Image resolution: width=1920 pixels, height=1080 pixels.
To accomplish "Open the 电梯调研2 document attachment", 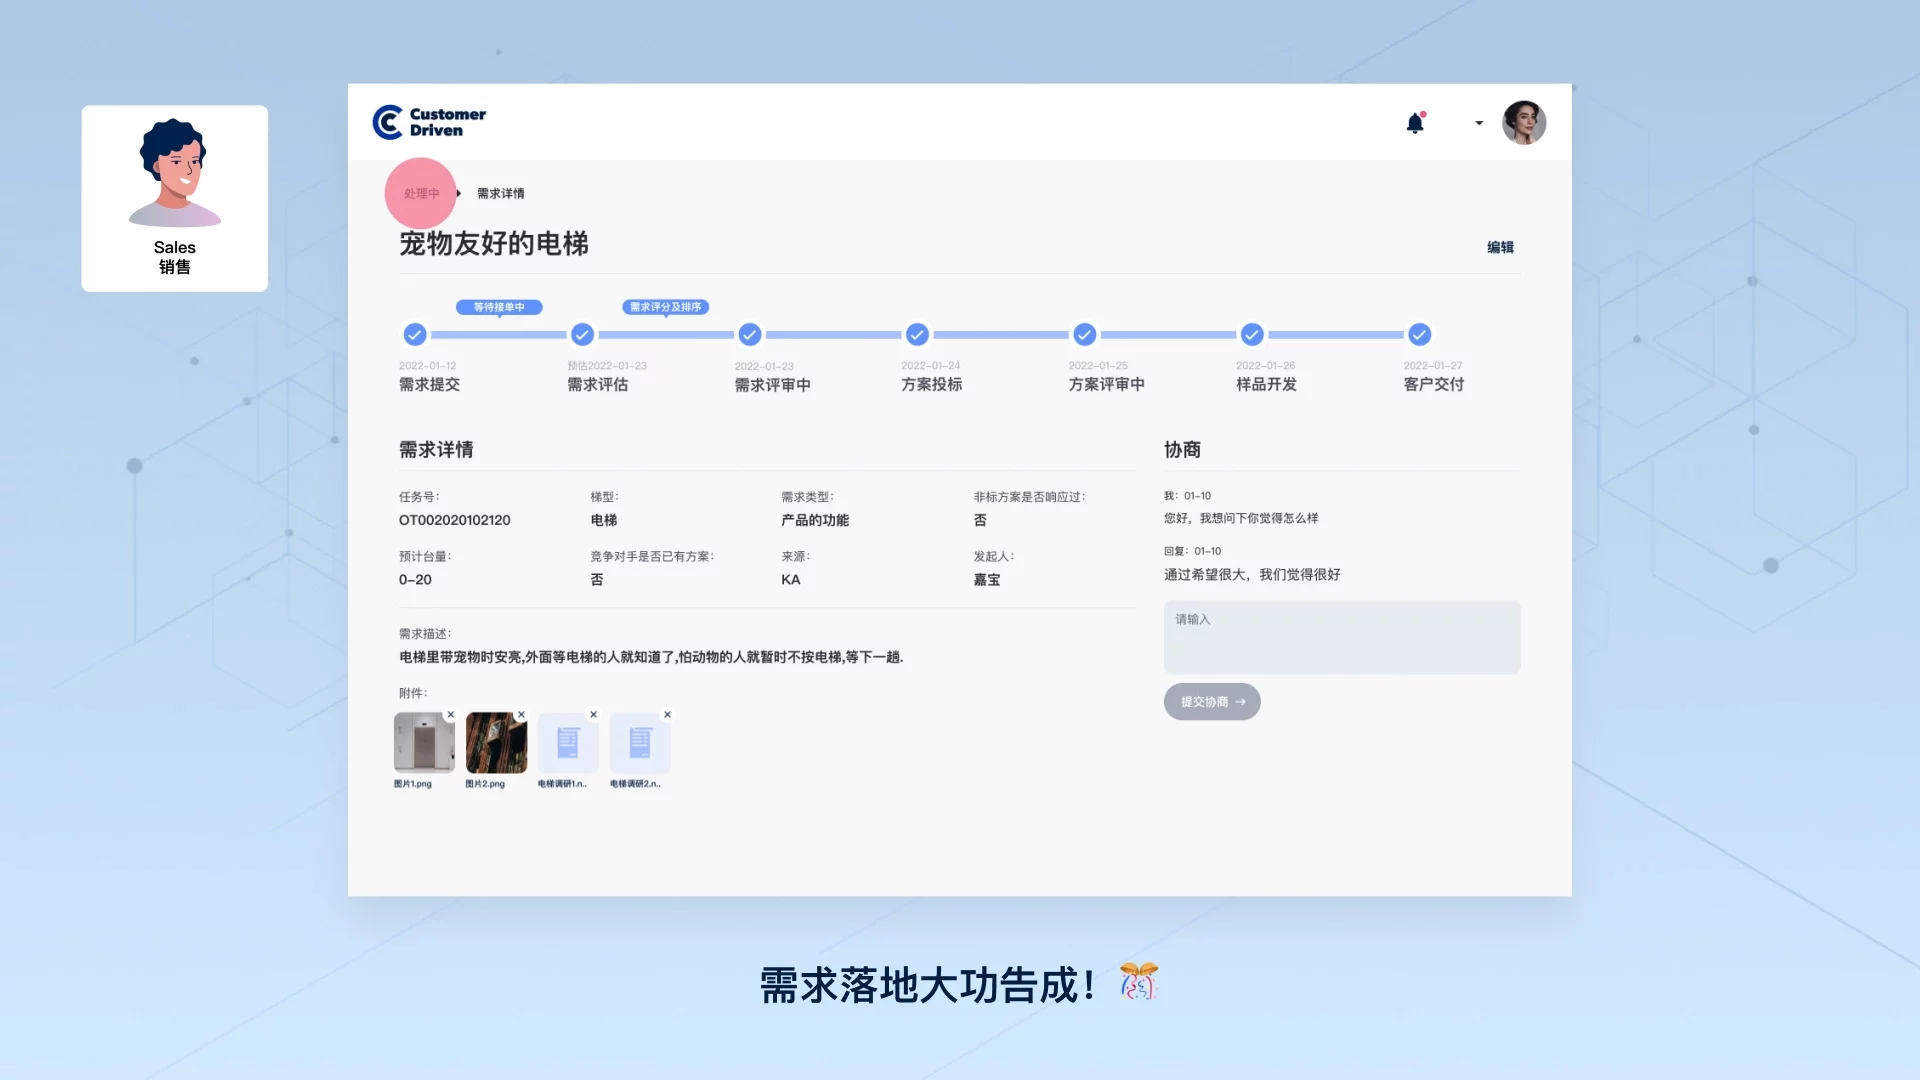I will (640, 743).
